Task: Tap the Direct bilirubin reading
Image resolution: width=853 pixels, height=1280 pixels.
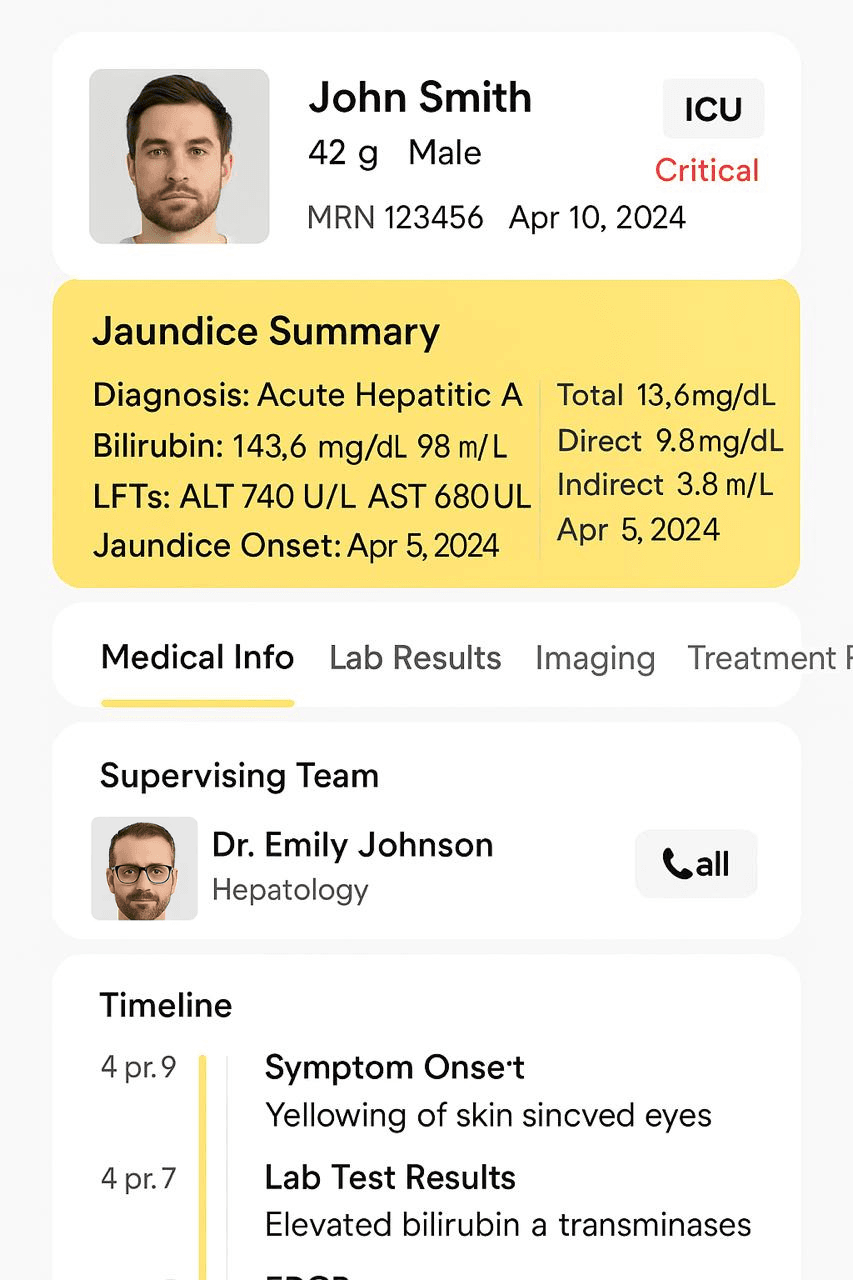Action: [x=670, y=441]
